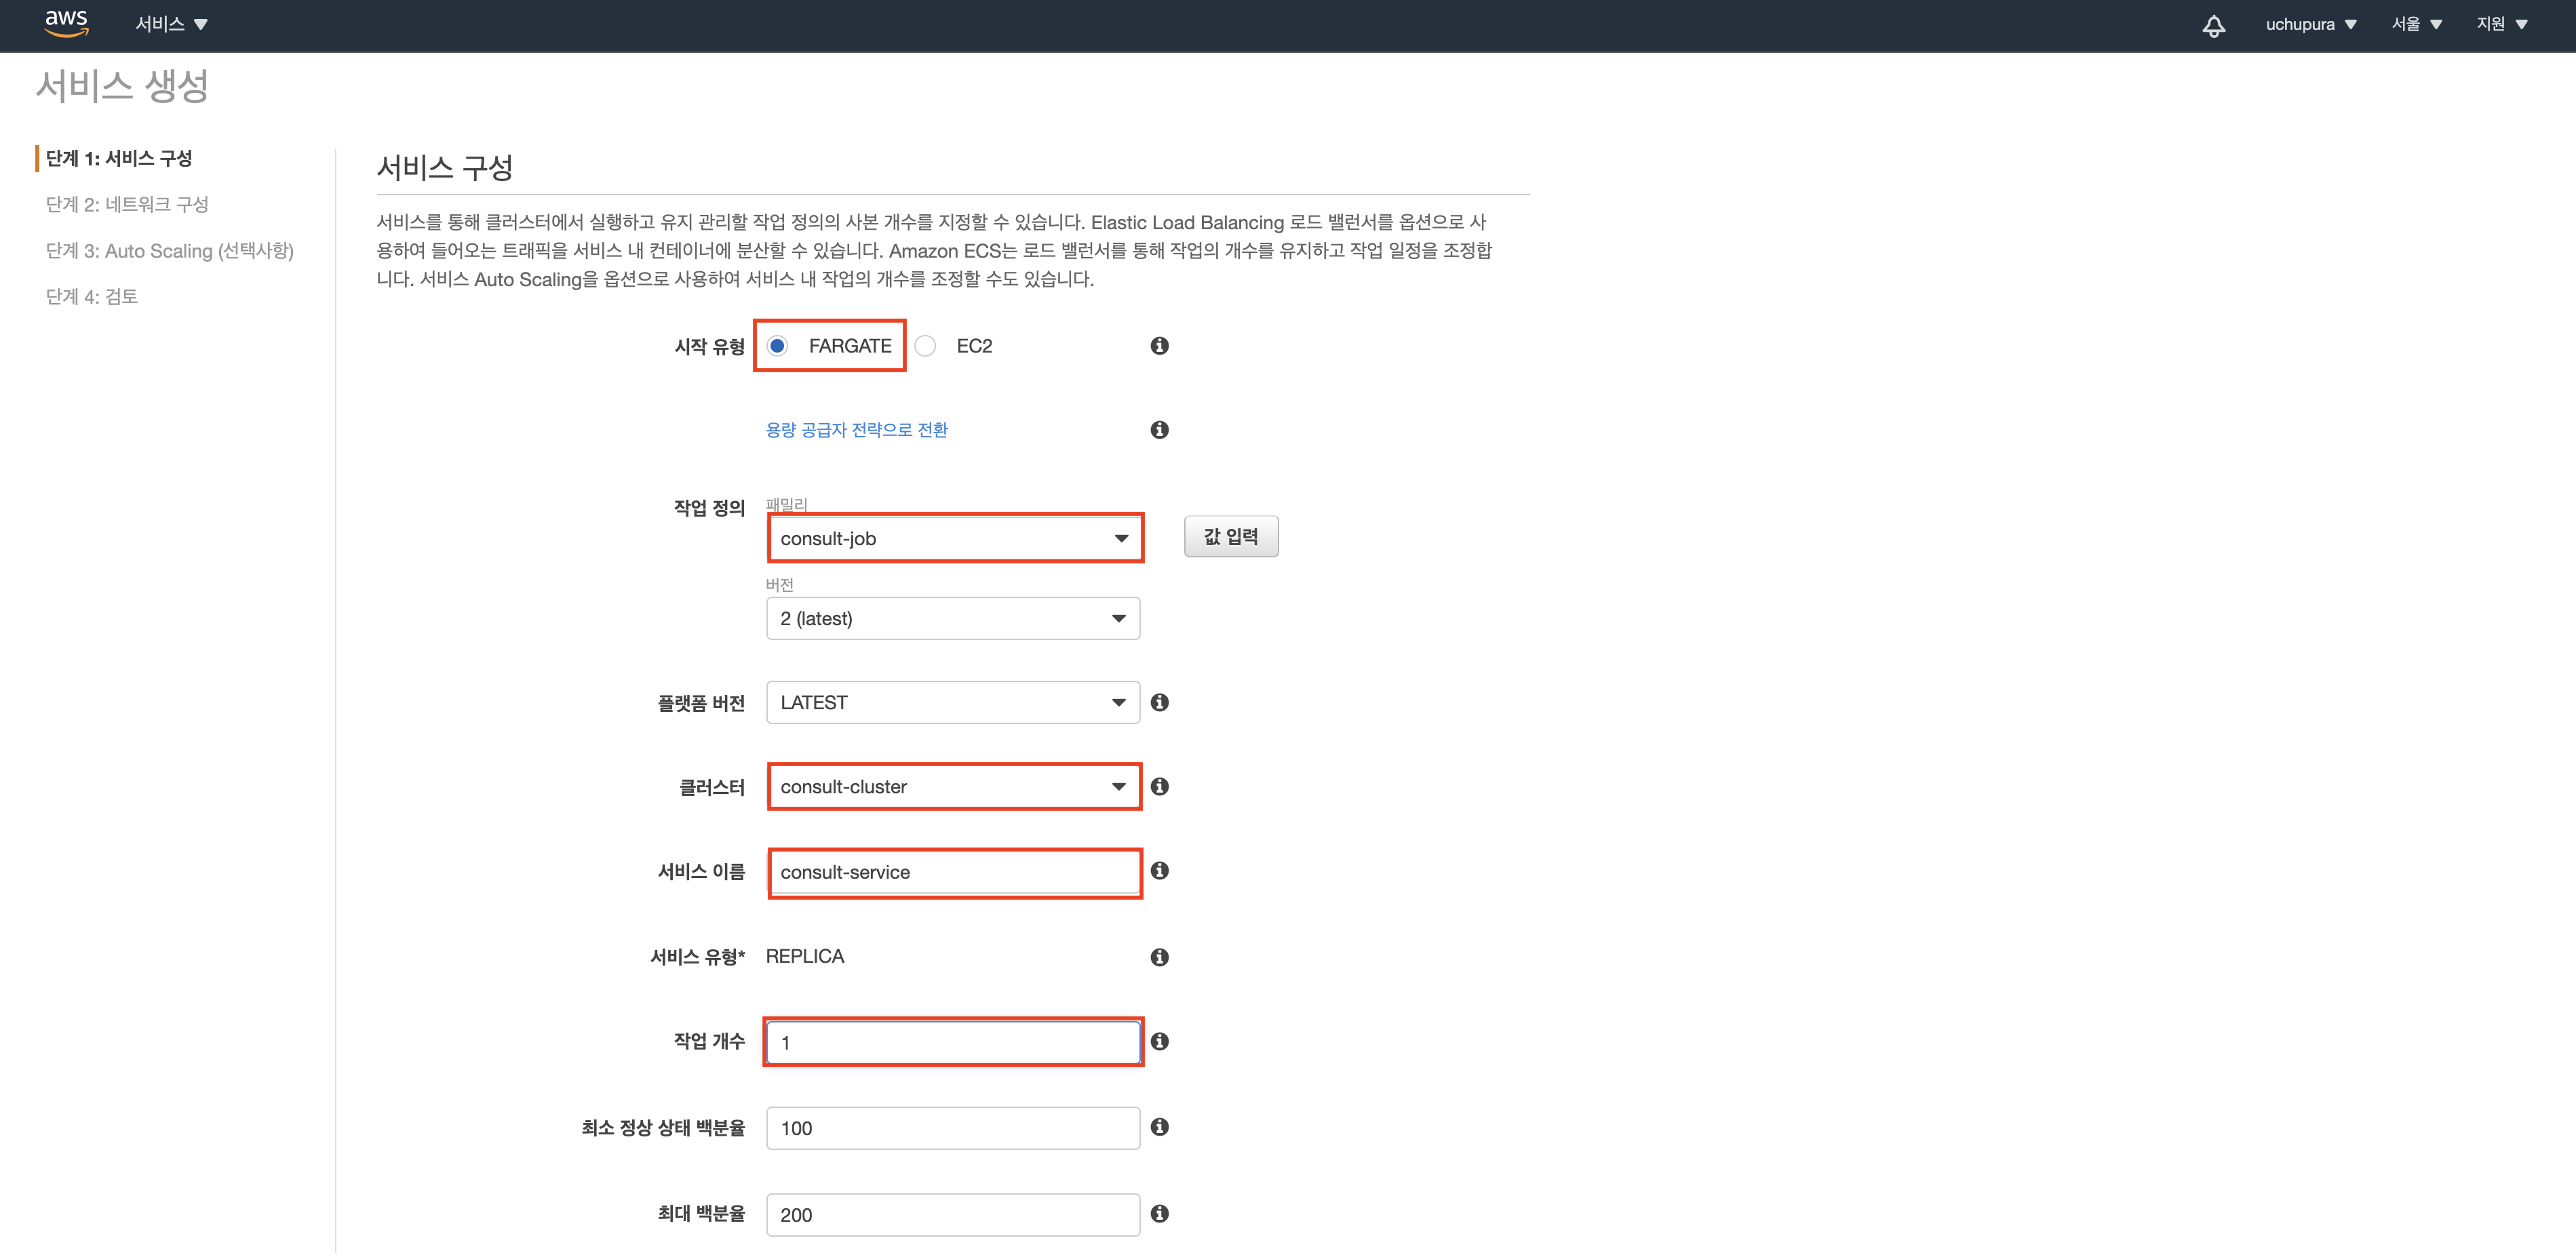Click the 용량 공급자 전략으로 전환 link
Viewport: 2576px width, 1253px height.
(856, 430)
